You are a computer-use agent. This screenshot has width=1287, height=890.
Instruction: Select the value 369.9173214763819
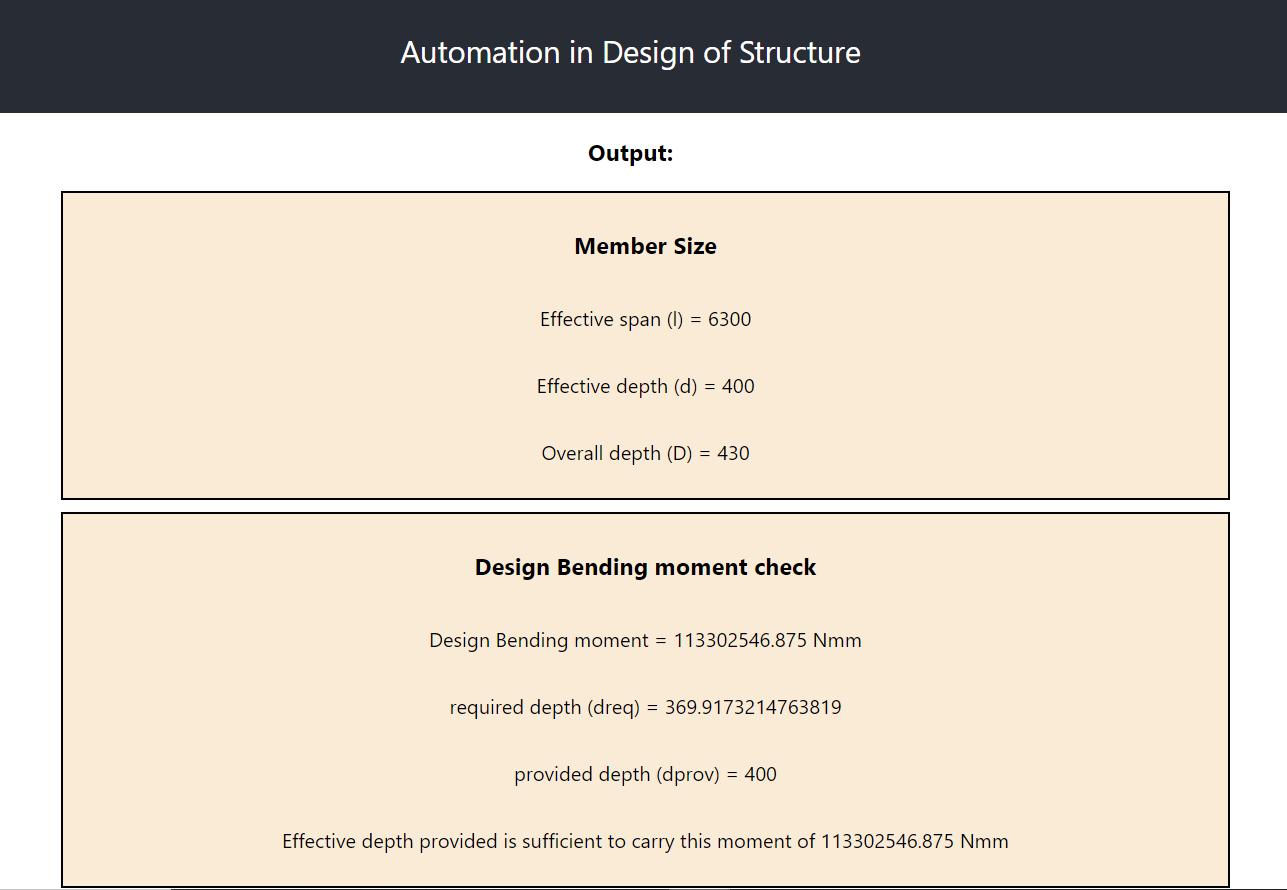[753, 707]
